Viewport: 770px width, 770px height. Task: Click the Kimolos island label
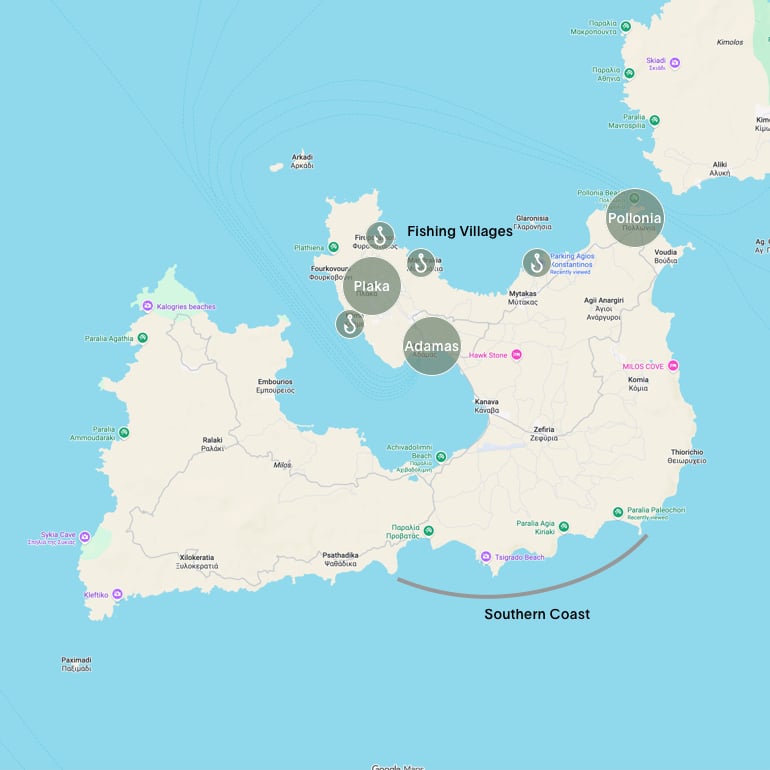coord(730,42)
